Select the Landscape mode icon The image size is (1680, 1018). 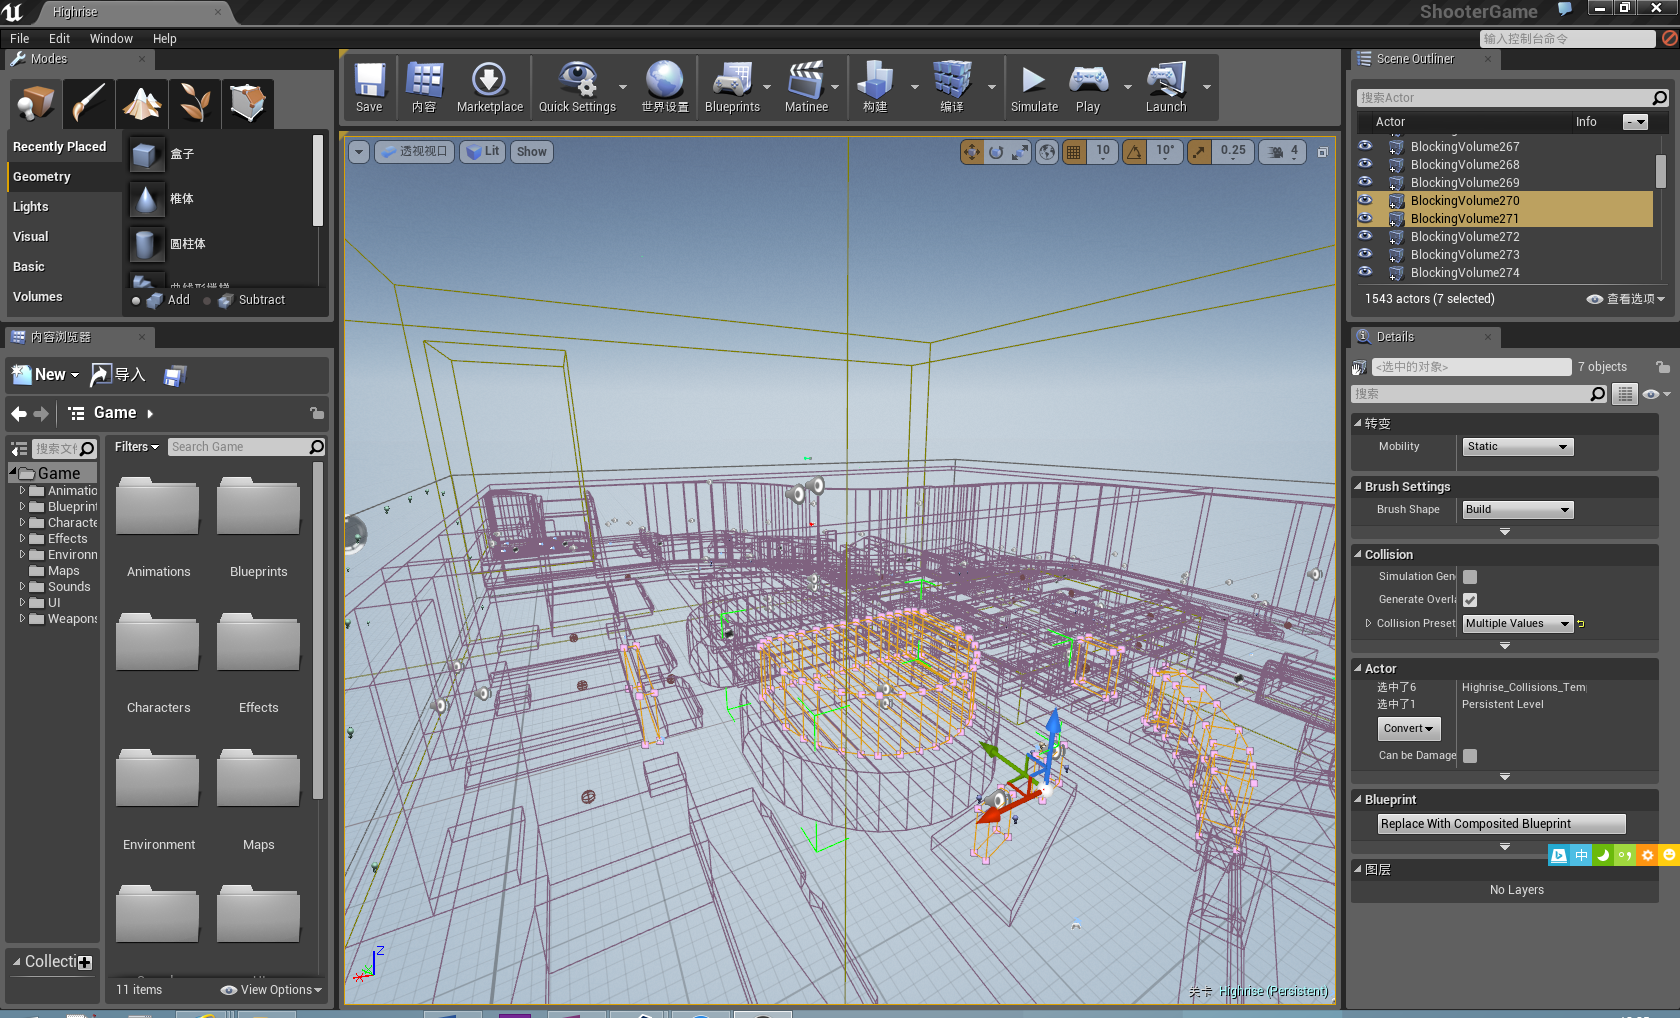tap(141, 102)
